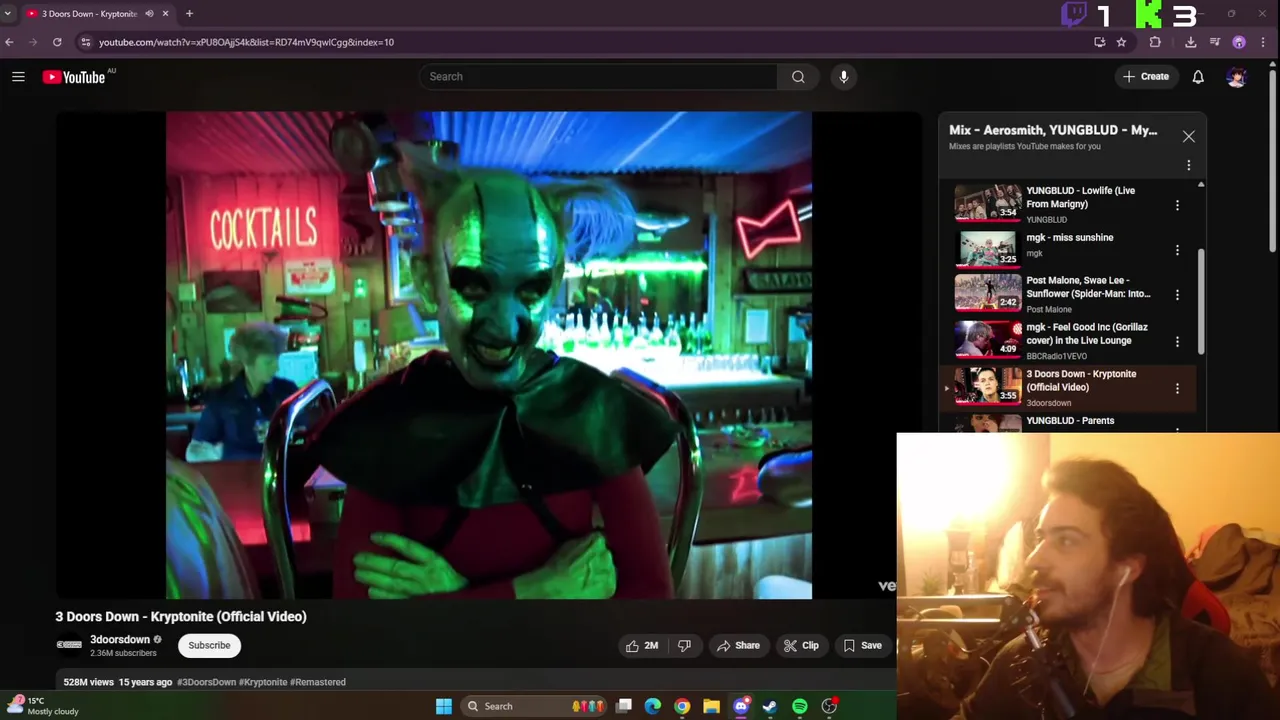Subscribe to the 3doorsdown channel
1280x720 pixels.
click(x=210, y=646)
